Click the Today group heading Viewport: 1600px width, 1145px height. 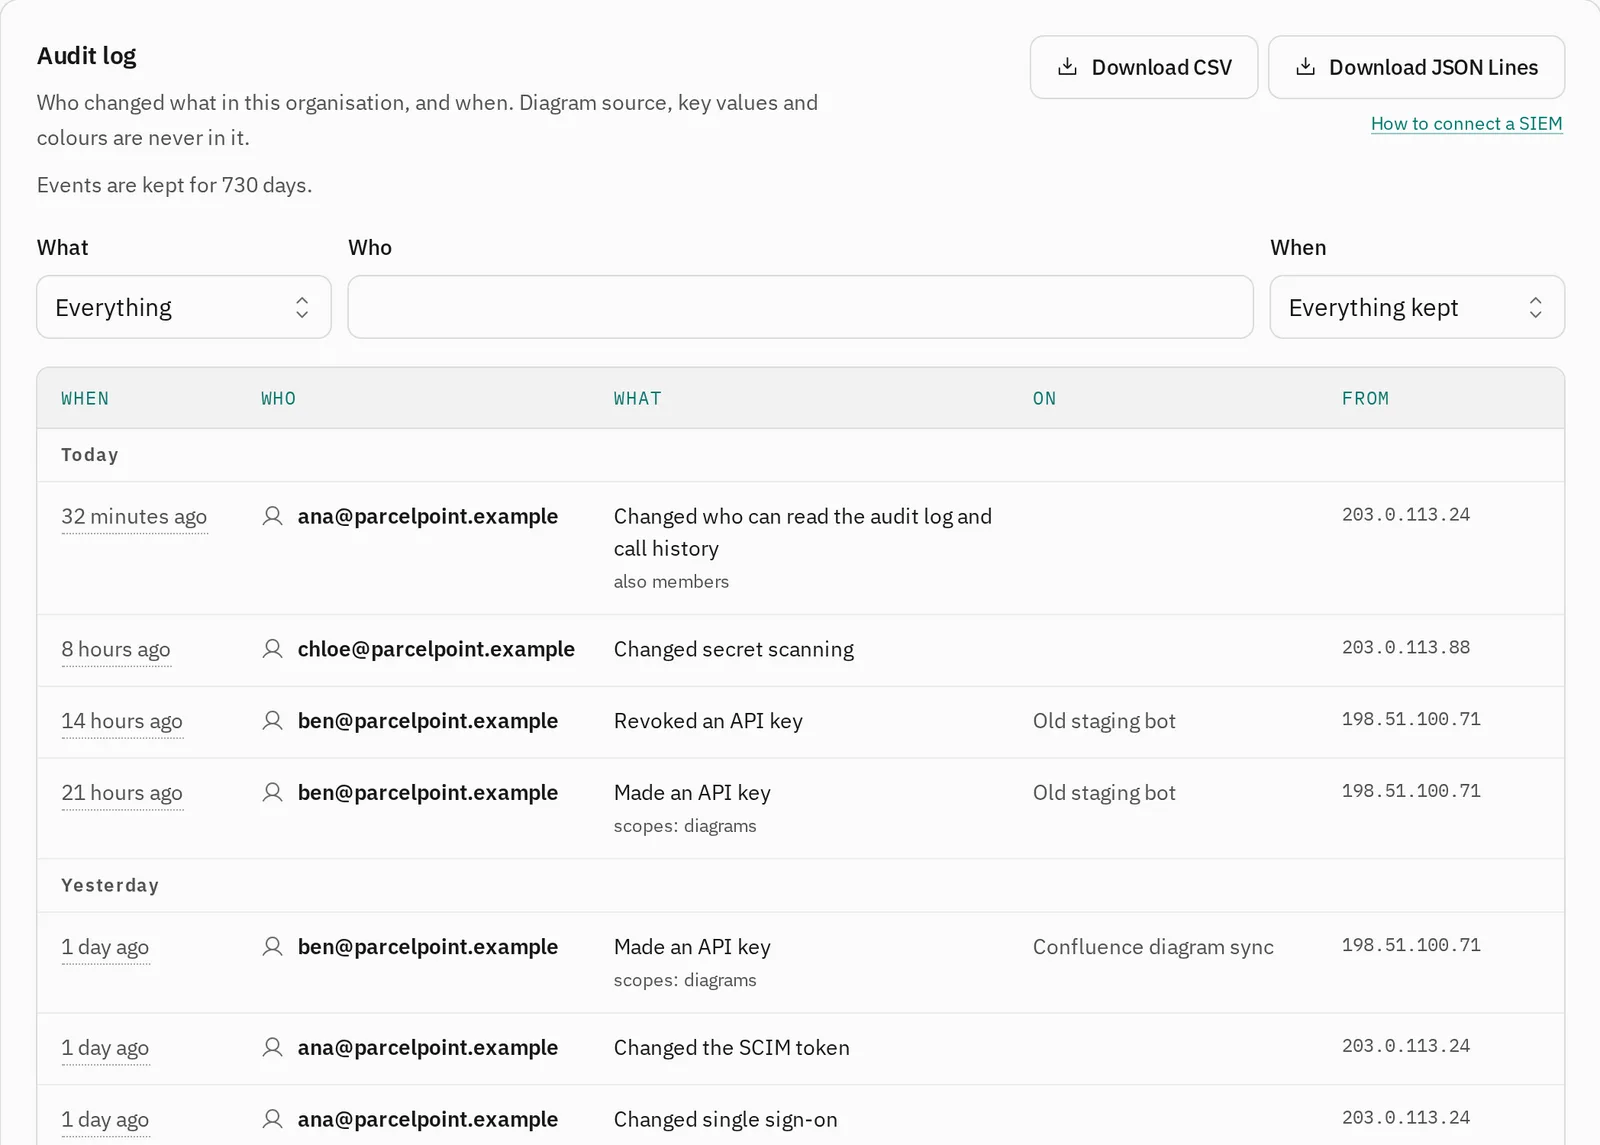tap(90, 455)
